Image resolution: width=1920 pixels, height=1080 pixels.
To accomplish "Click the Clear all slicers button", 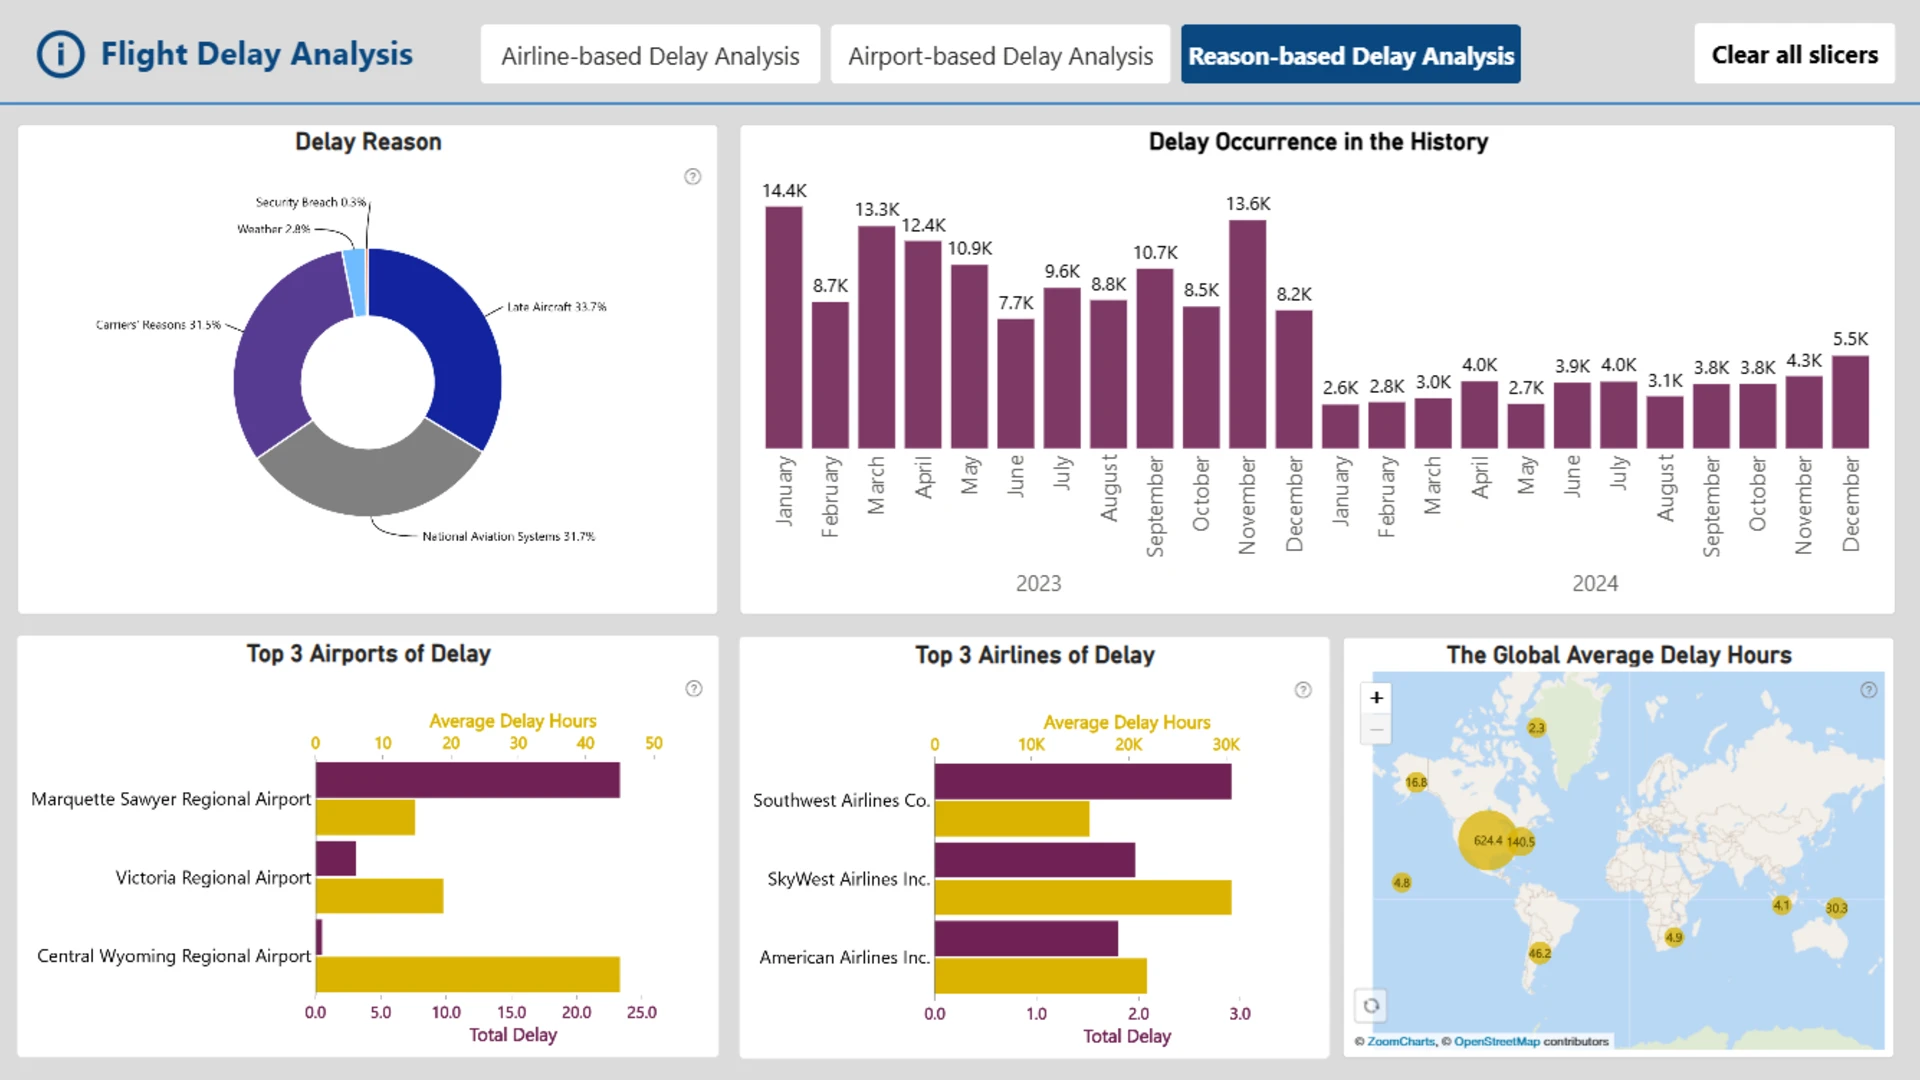I will pyautogui.click(x=1795, y=54).
